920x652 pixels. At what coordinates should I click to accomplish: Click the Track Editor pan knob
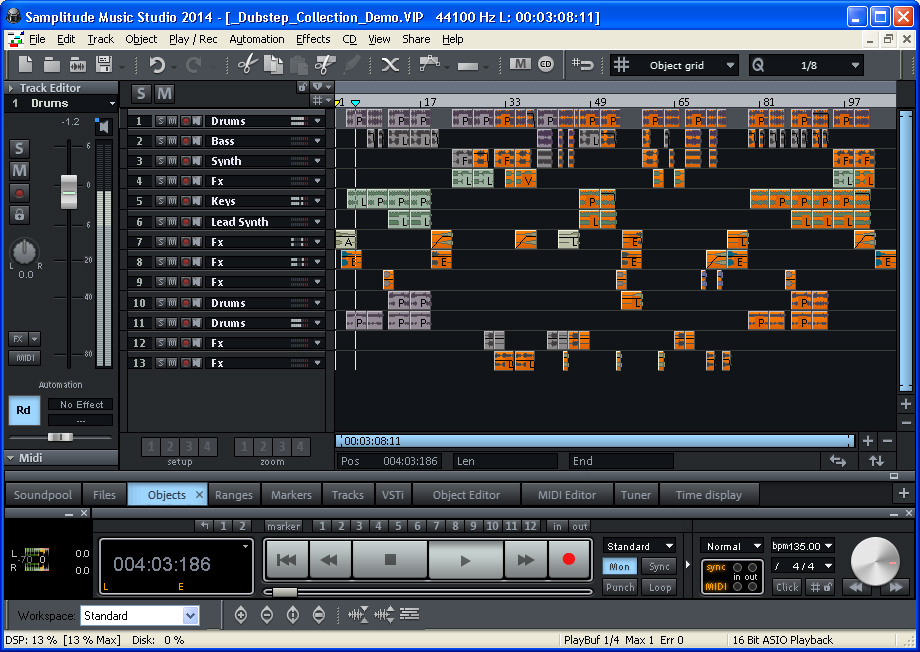click(25, 251)
